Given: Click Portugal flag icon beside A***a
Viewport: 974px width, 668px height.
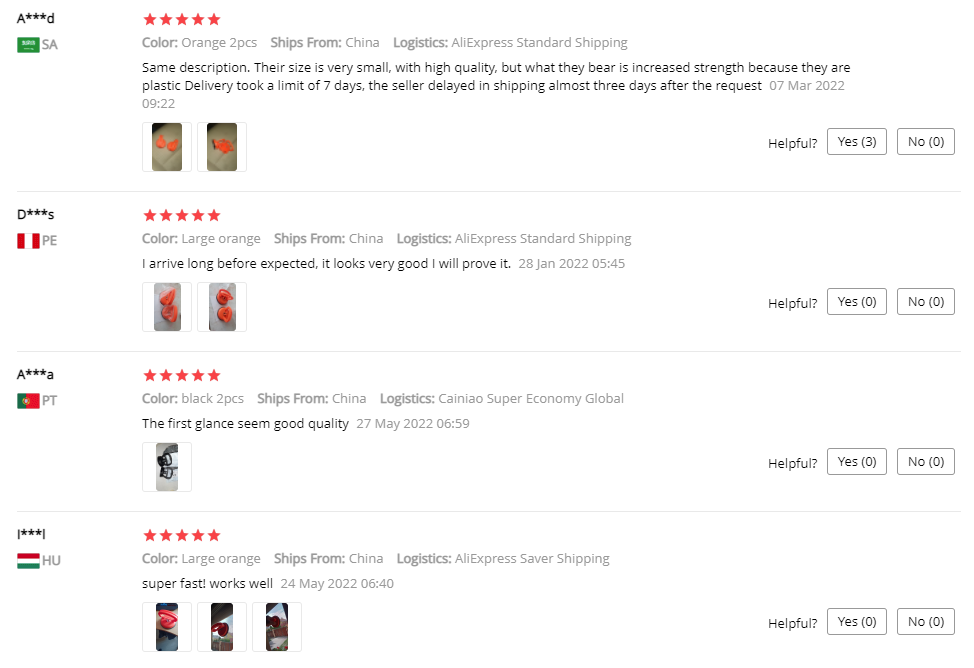Looking at the screenshot, I should tap(28, 400).
